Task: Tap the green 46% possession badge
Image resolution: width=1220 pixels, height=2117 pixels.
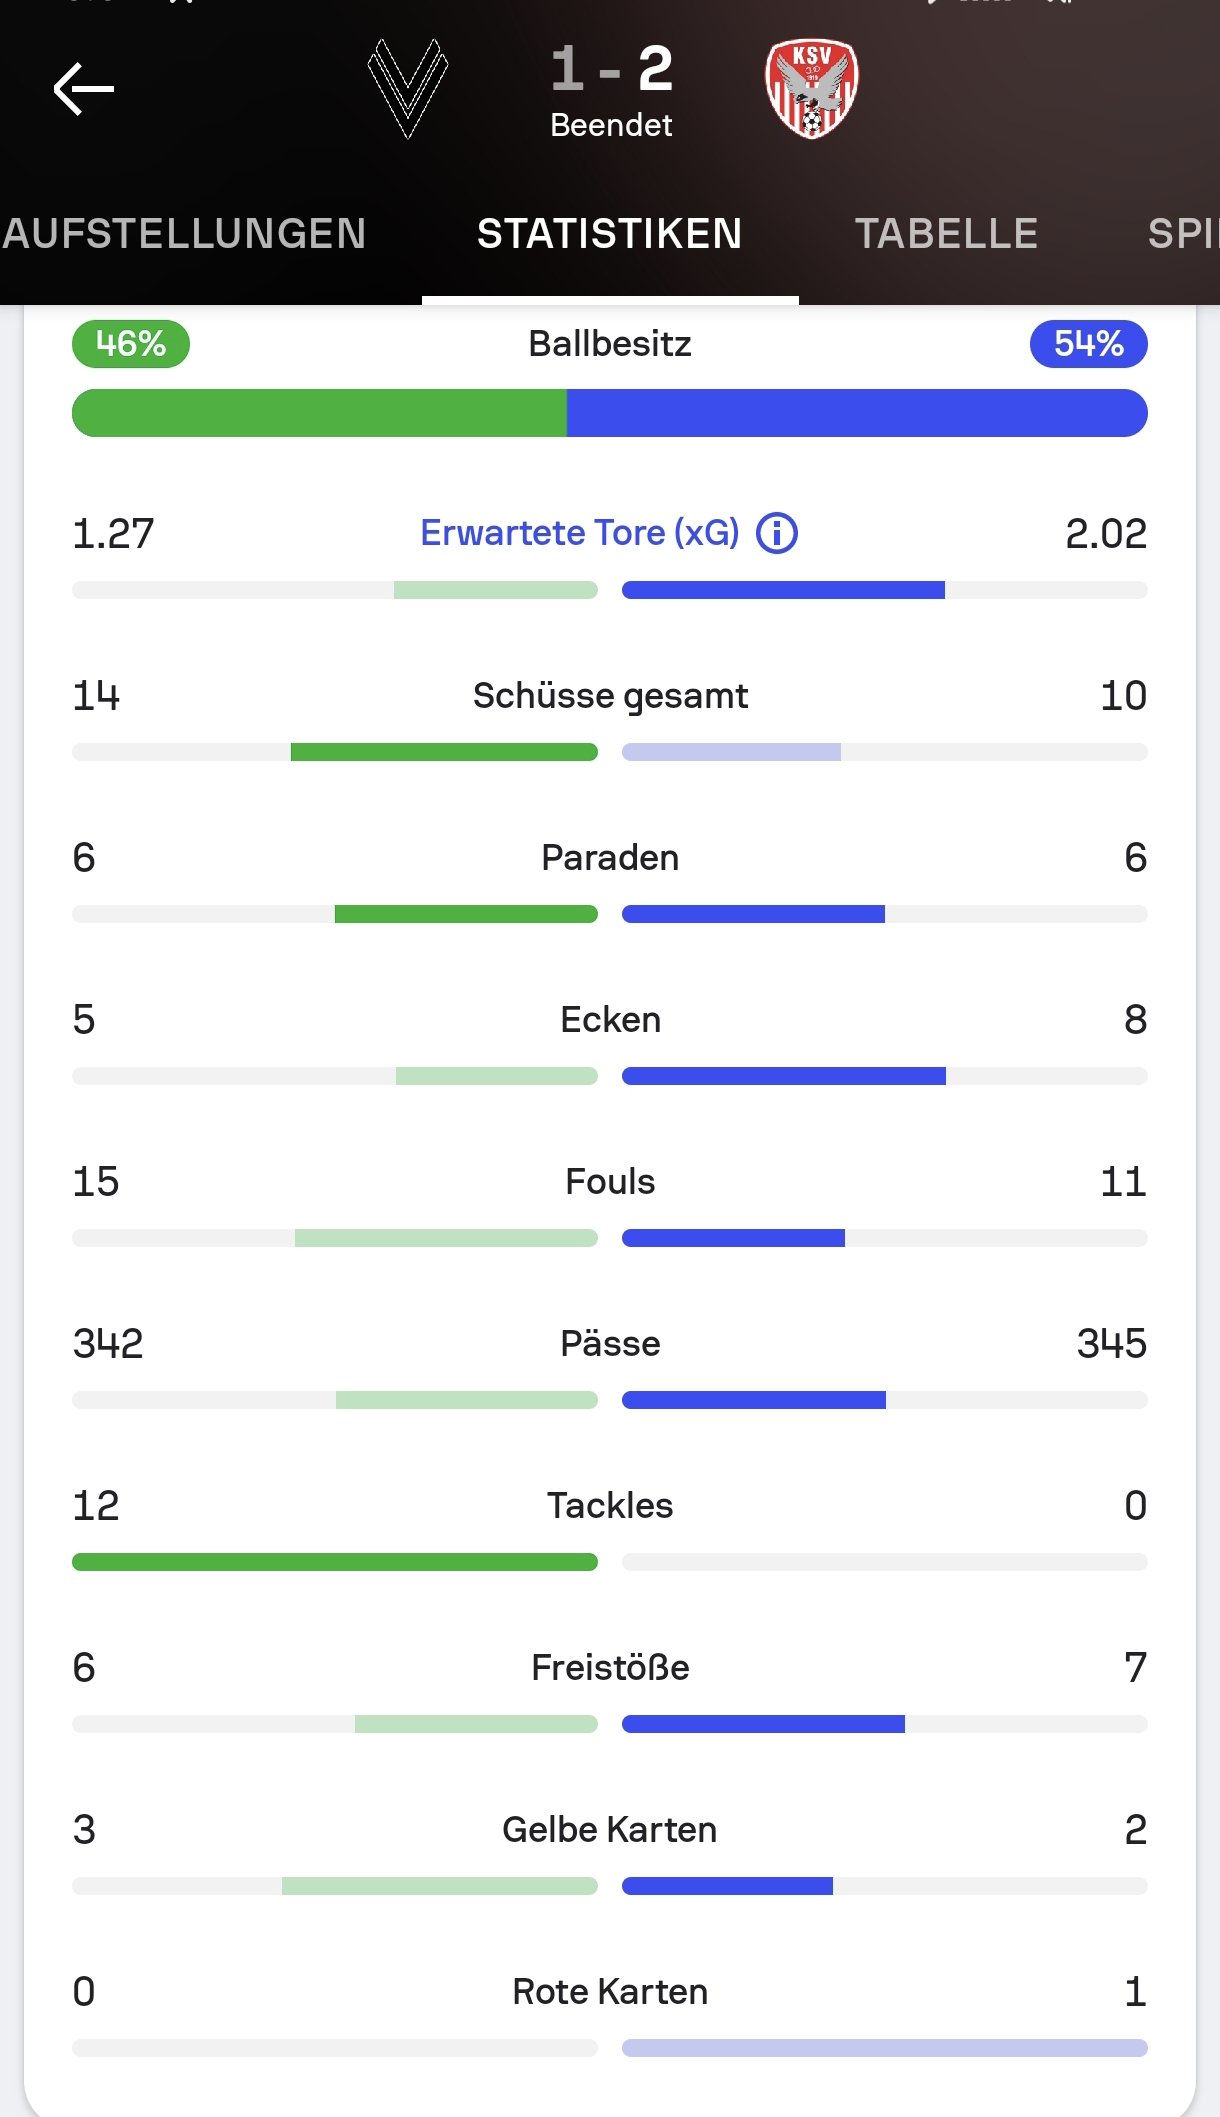Action: [x=131, y=344]
